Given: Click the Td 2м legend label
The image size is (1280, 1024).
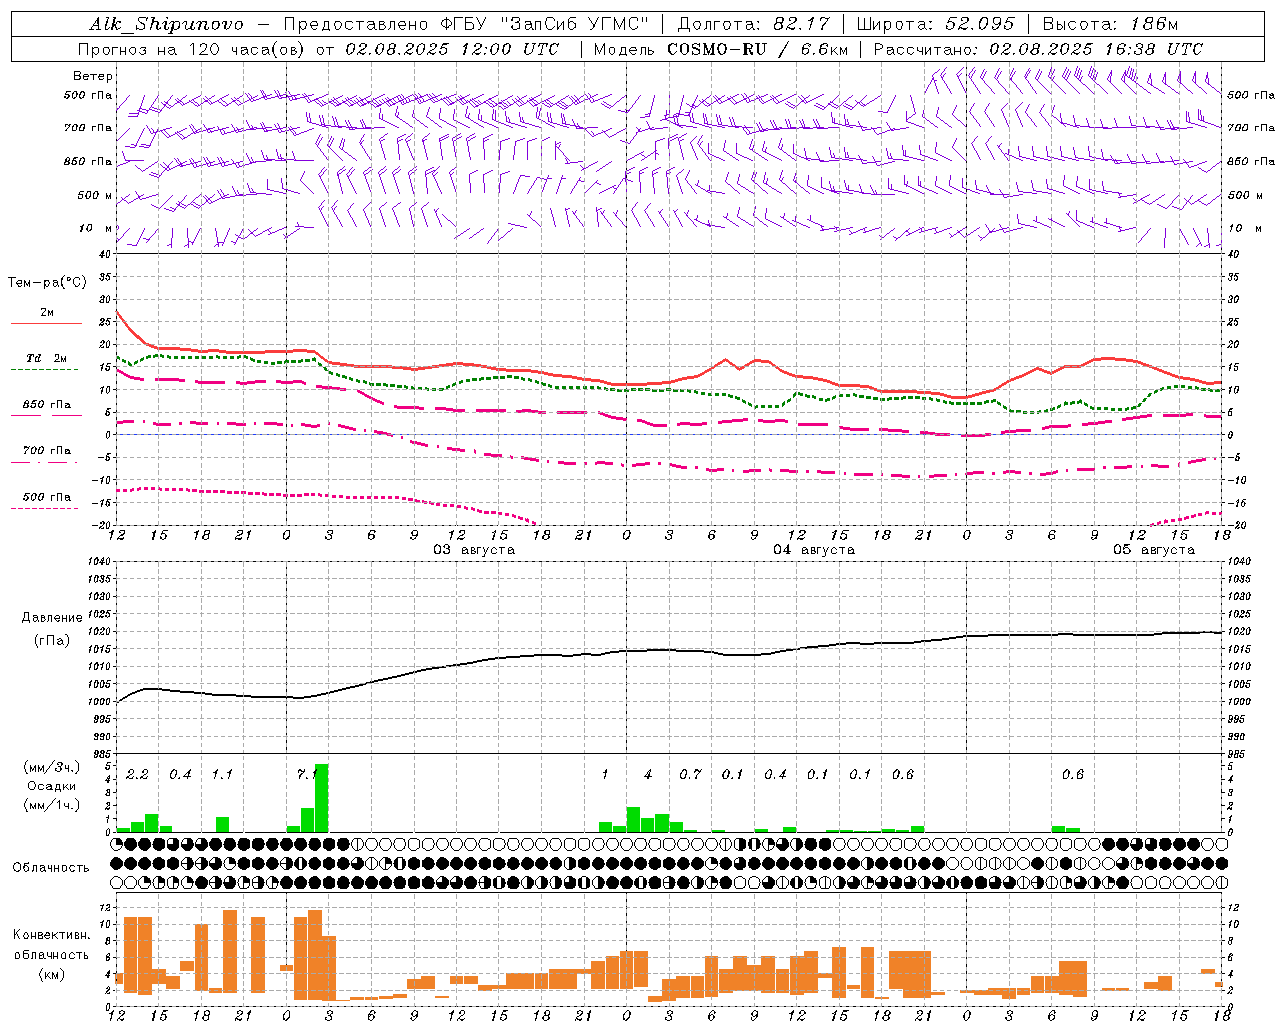Looking at the screenshot, I should (46, 357).
